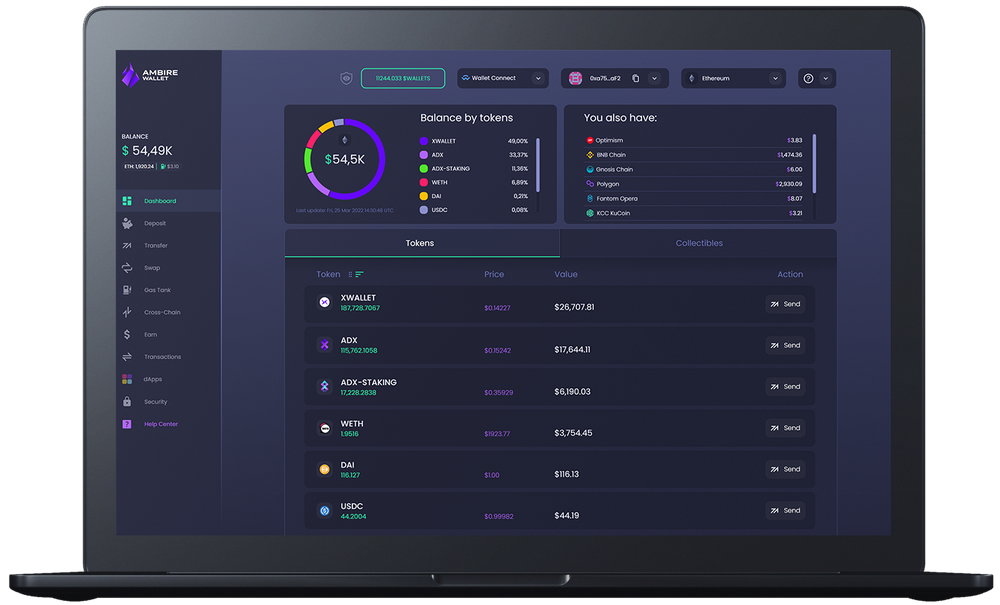
Task: Select the KCC KuCoin network row
Action: [x=694, y=214]
